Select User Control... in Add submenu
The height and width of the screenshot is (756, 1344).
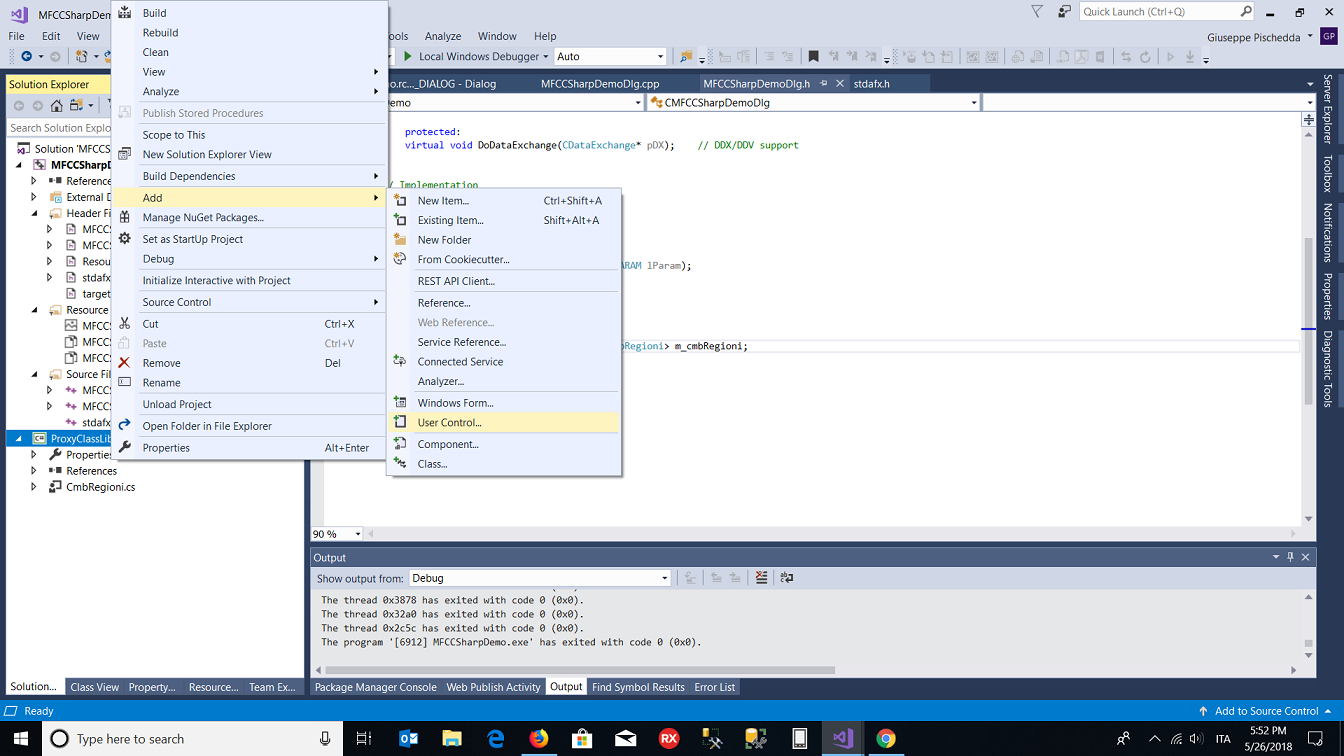(x=504, y=423)
